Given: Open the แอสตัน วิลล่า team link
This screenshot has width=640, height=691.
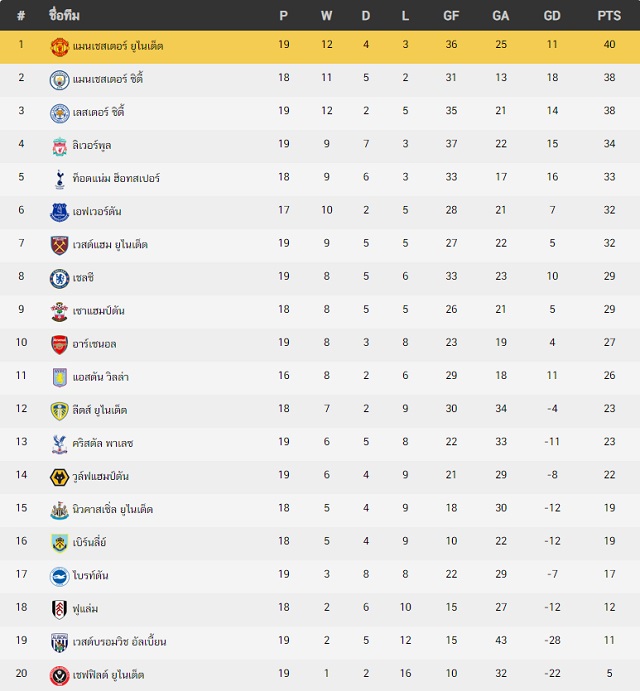Looking at the screenshot, I should (x=100, y=377).
